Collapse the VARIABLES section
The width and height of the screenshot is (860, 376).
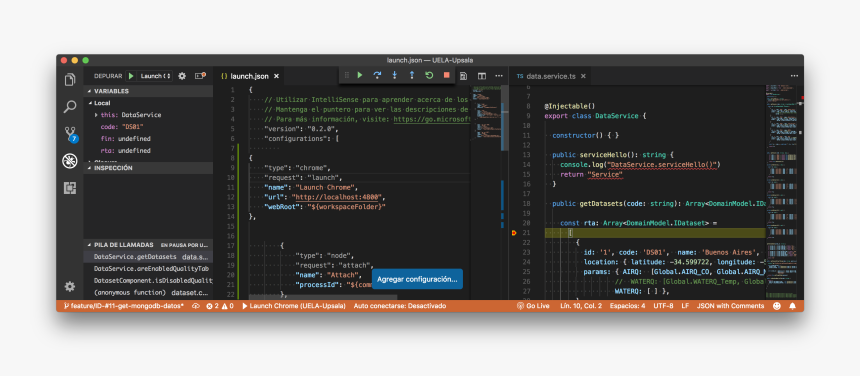[x=148, y=91]
